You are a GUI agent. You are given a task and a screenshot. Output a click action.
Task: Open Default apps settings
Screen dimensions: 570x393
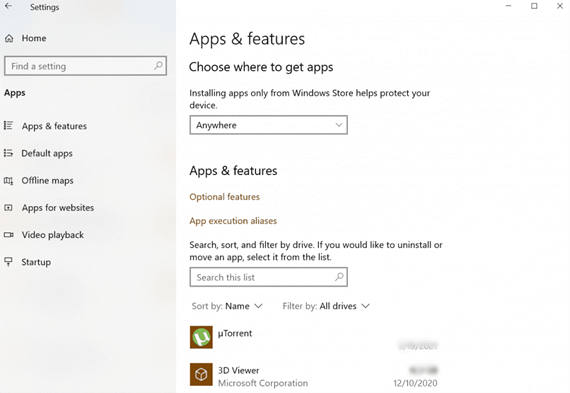pyautogui.click(x=47, y=153)
